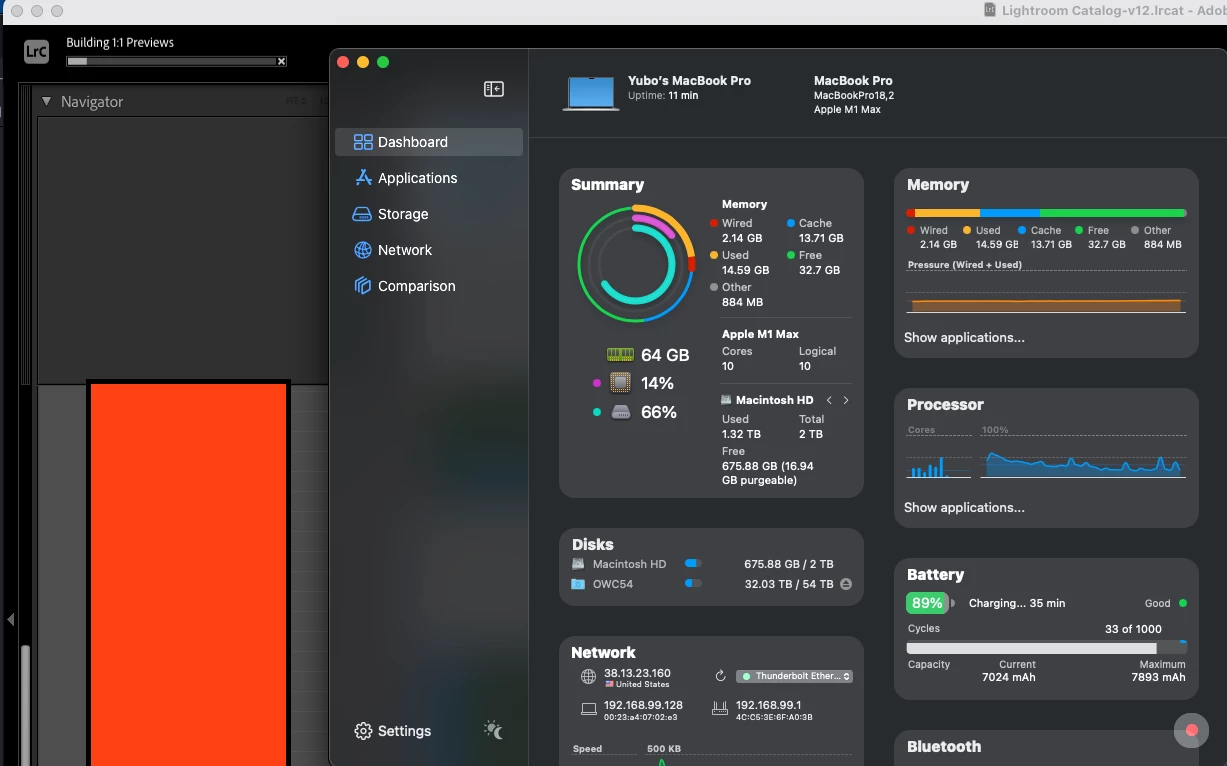Click the green battery Good status dot

[1183, 603]
